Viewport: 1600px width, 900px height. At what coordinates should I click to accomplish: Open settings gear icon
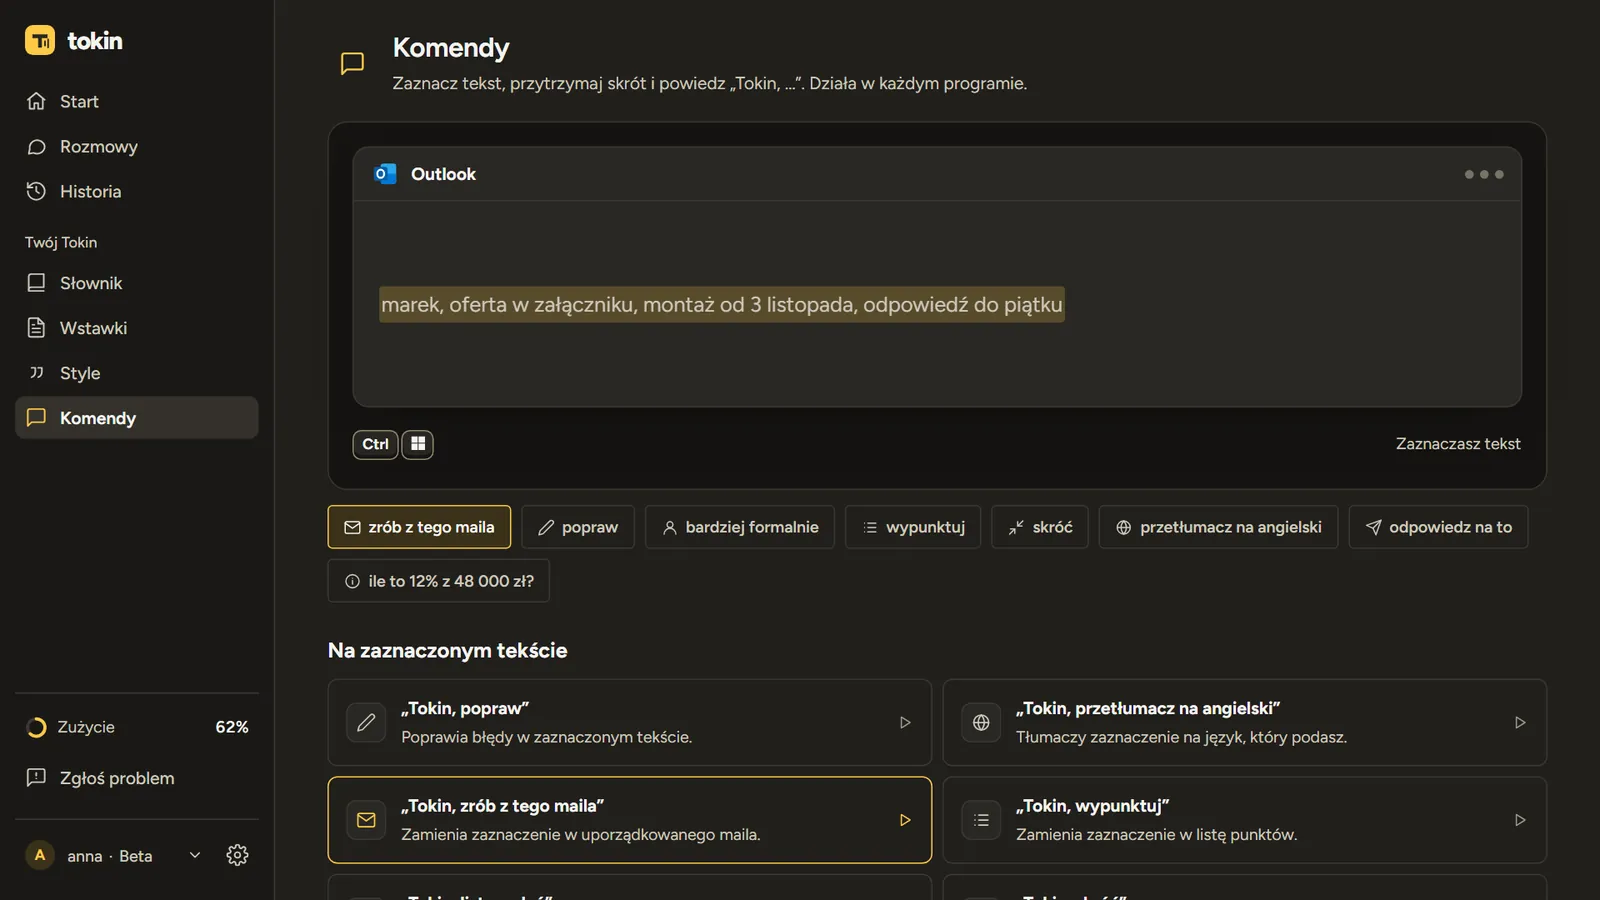[237, 855]
